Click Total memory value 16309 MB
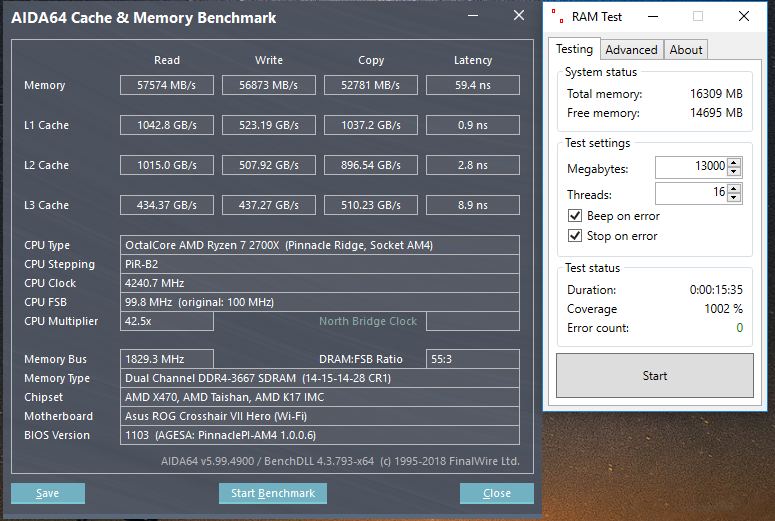Viewport: 775px width, 521px height. click(x=716, y=94)
